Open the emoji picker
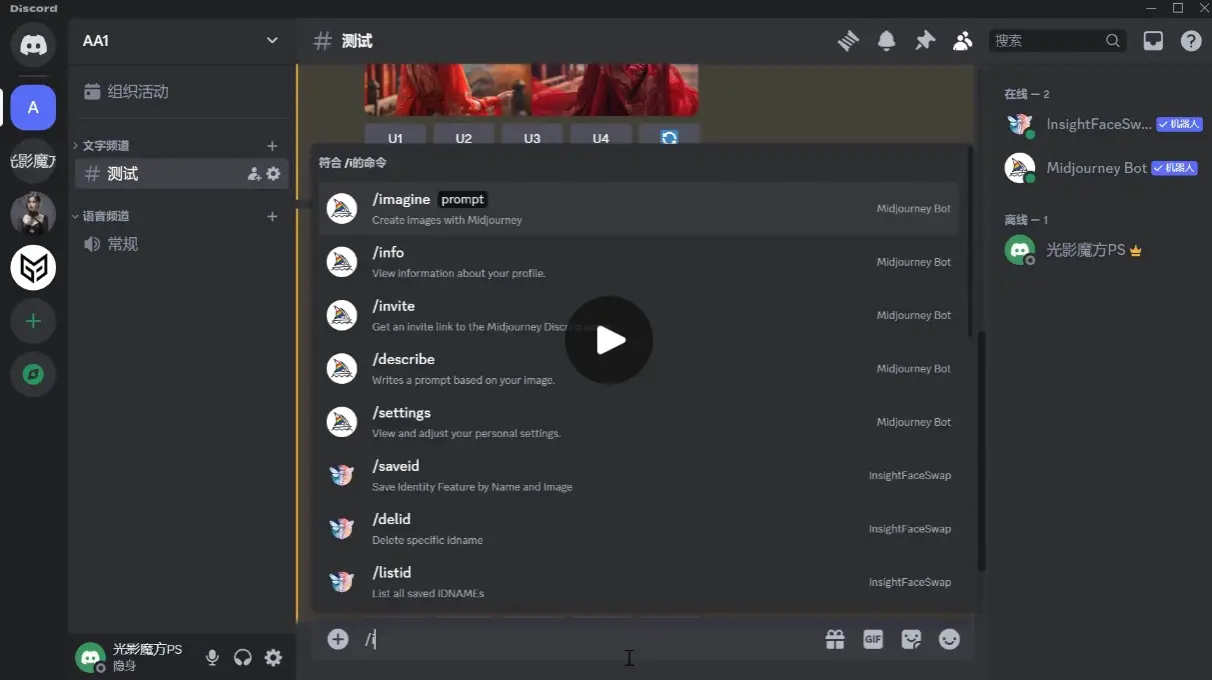This screenshot has height=680, width=1212. tap(949, 639)
